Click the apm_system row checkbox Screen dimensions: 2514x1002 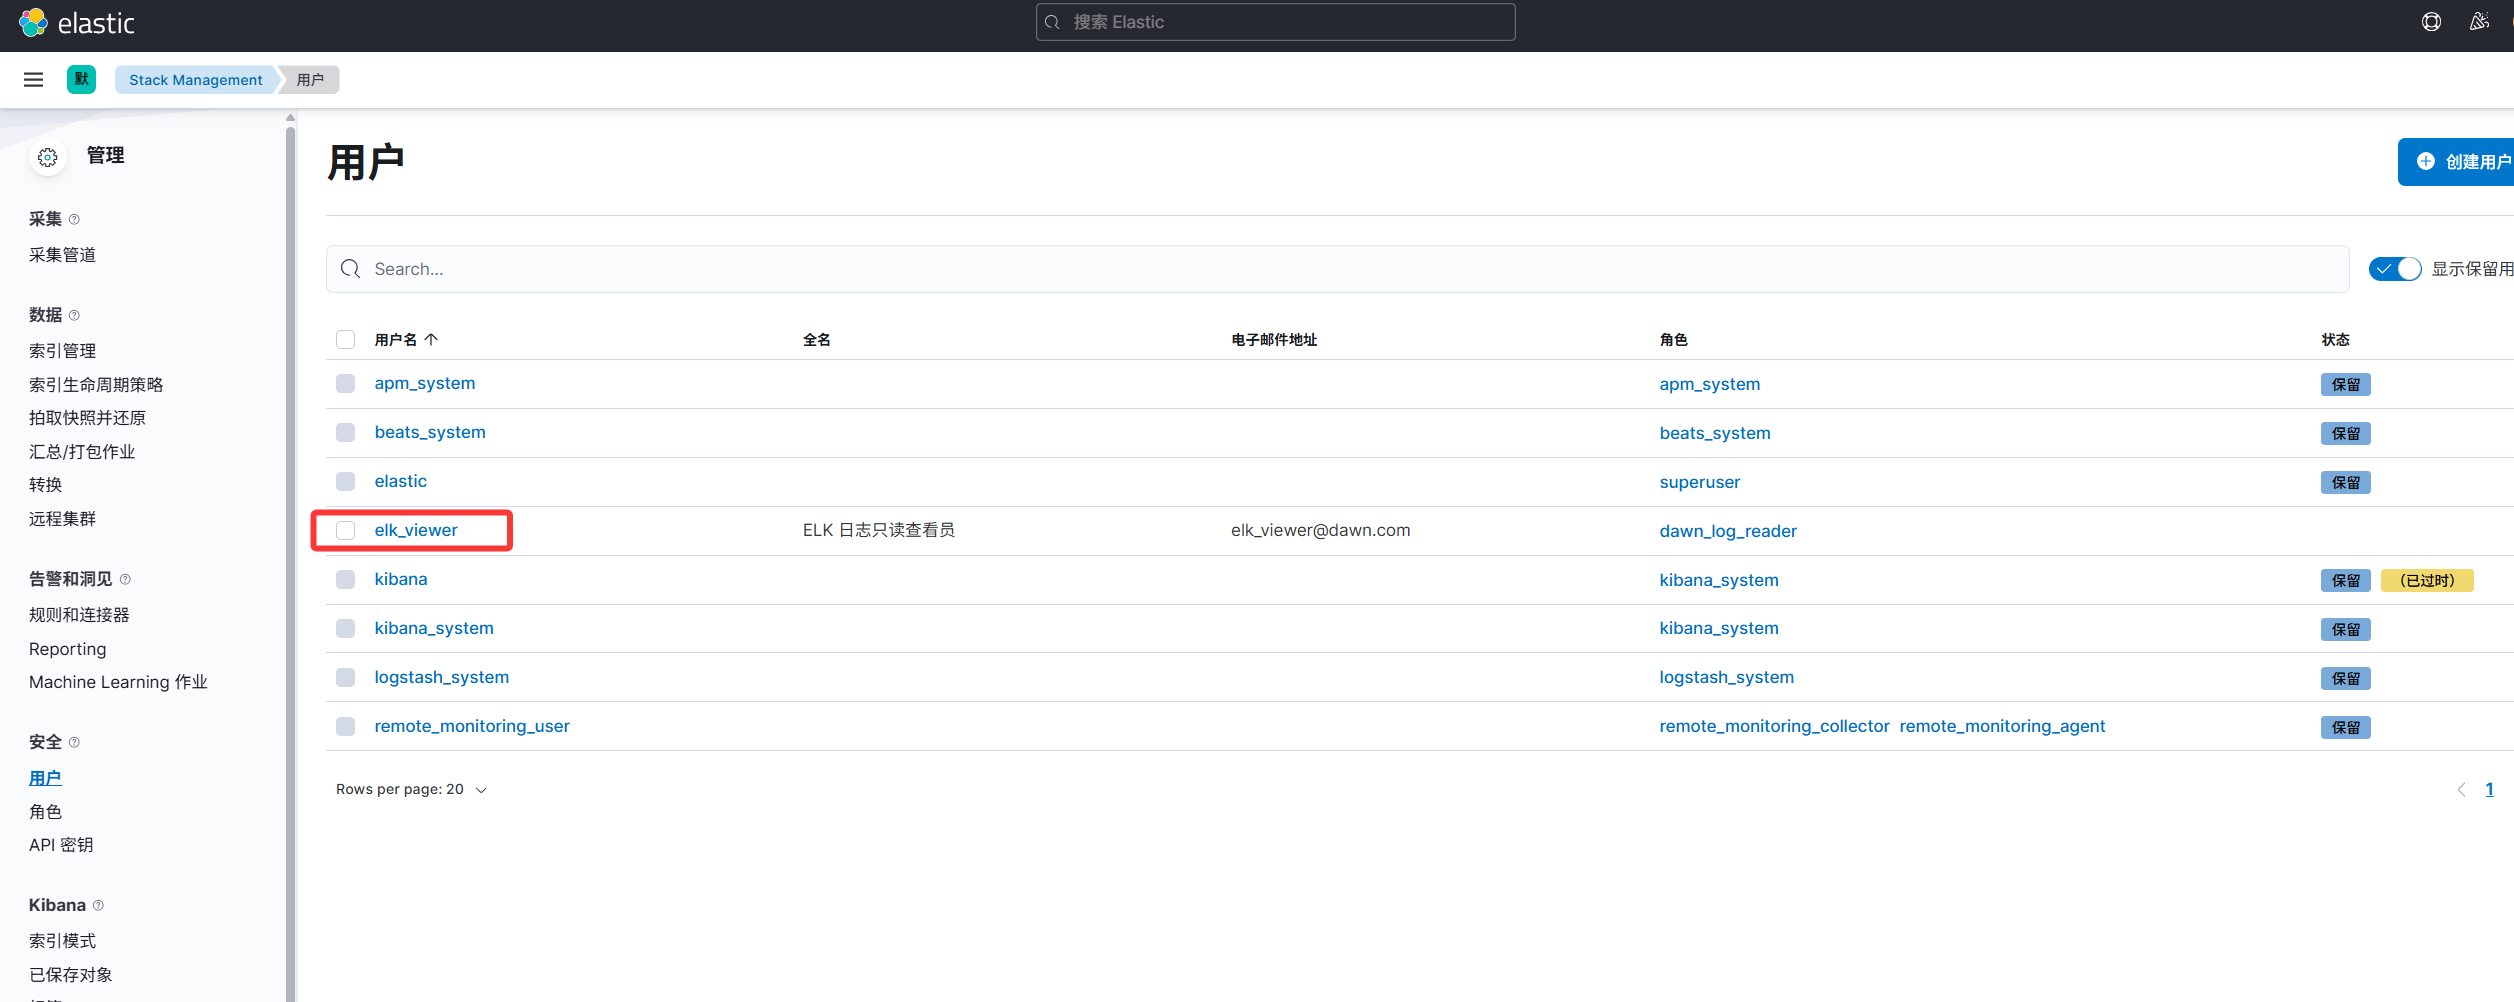346,384
